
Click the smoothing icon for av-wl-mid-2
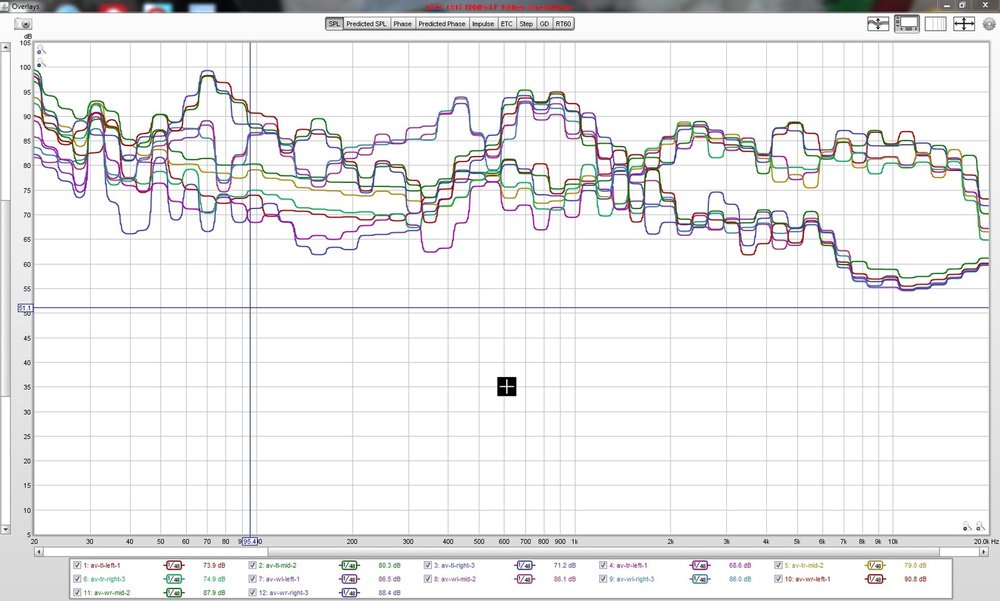point(524,579)
